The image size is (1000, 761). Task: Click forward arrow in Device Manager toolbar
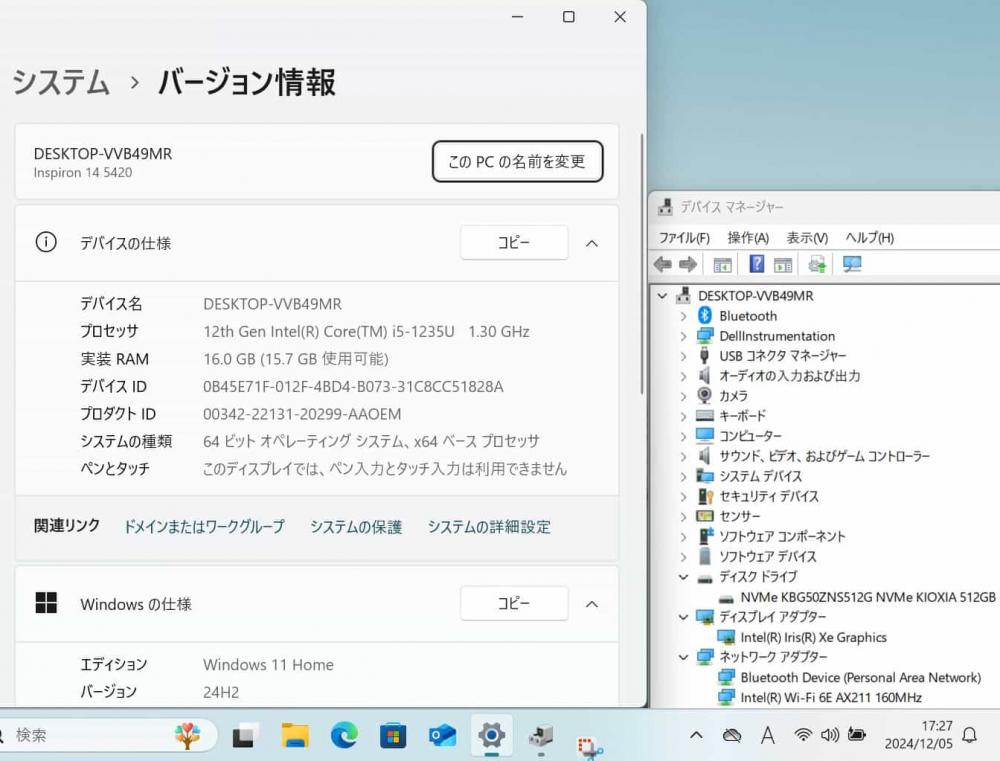click(x=688, y=264)
